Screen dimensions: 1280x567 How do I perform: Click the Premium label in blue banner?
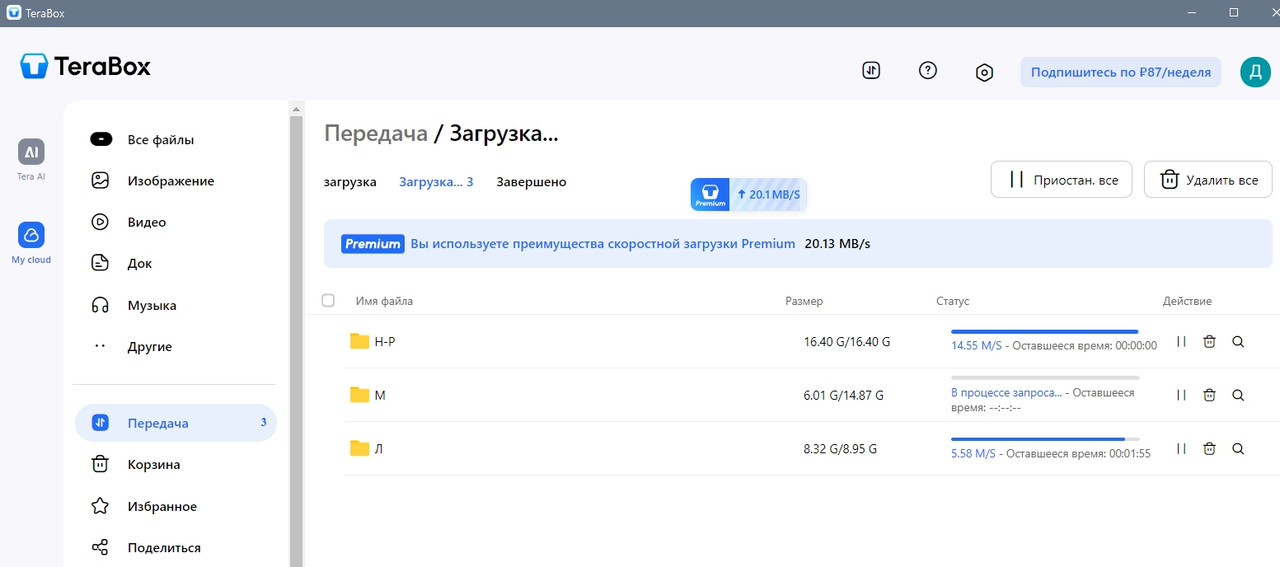(x=372, y=243)
